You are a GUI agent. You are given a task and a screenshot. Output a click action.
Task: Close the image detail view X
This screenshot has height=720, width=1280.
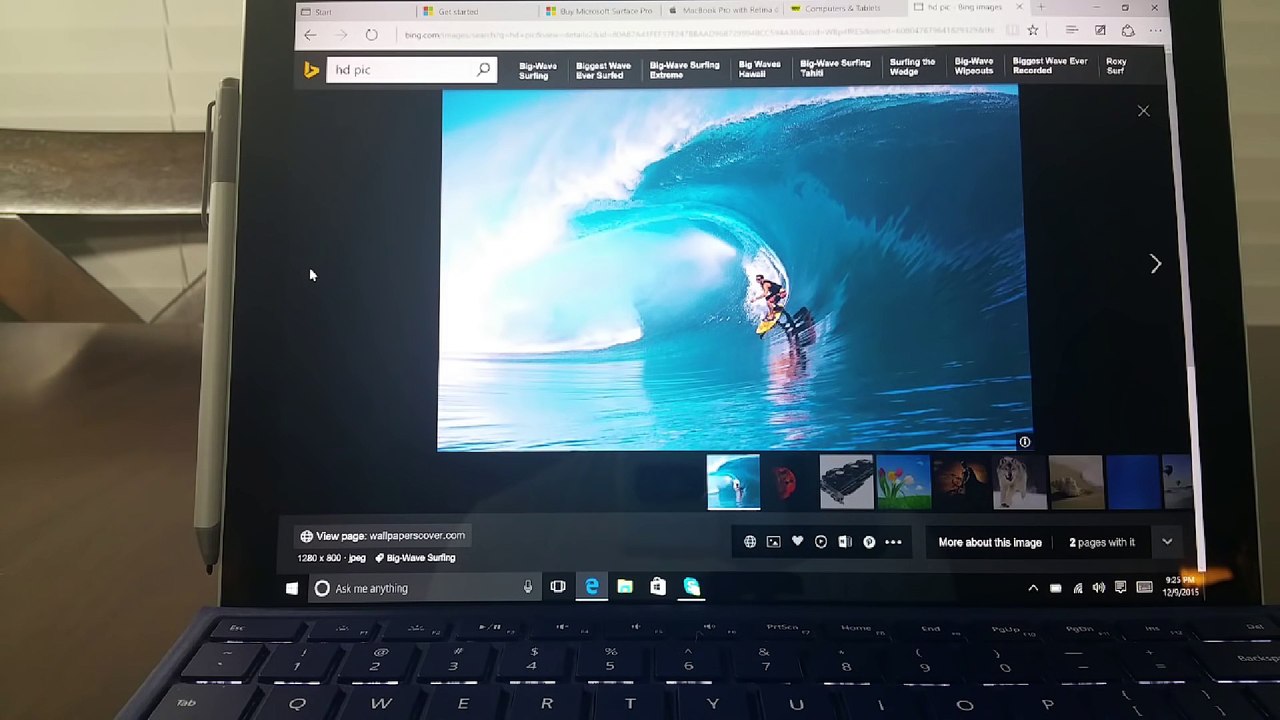point(1143,111)
